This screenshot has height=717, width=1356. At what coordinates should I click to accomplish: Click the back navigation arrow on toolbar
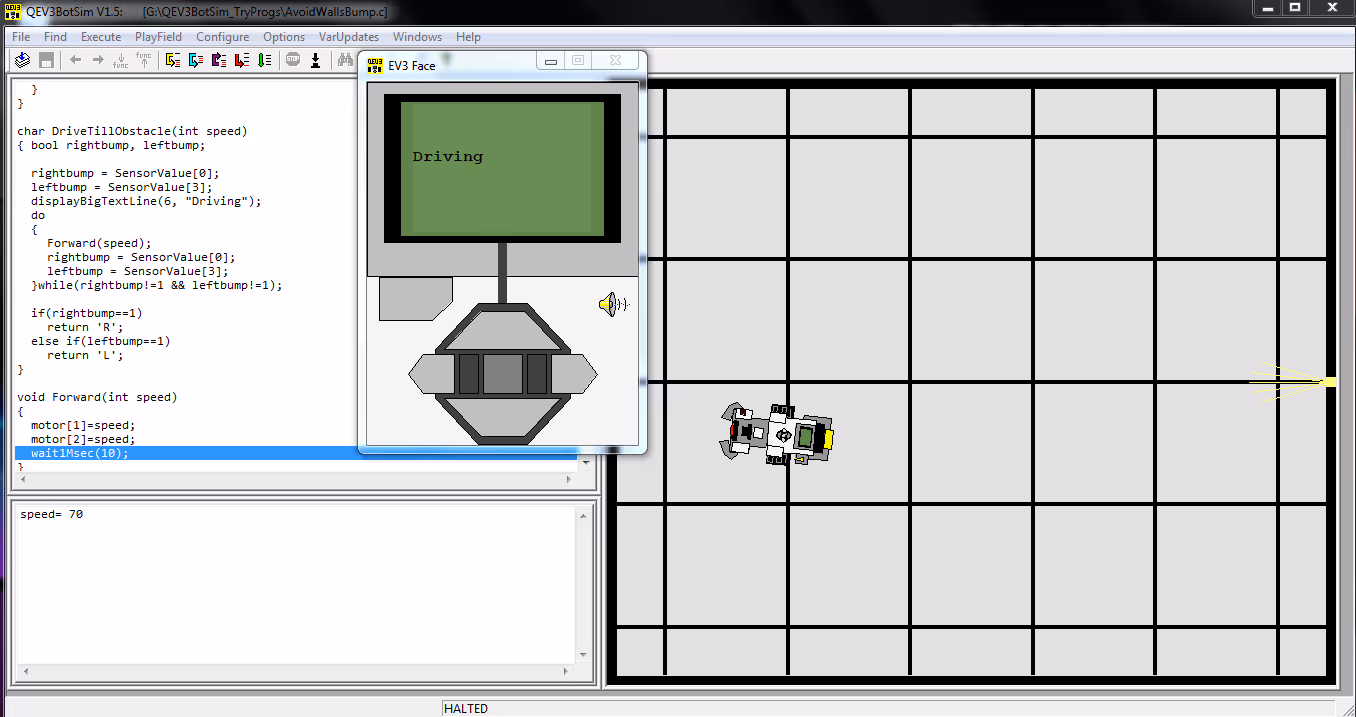[75, 60]
